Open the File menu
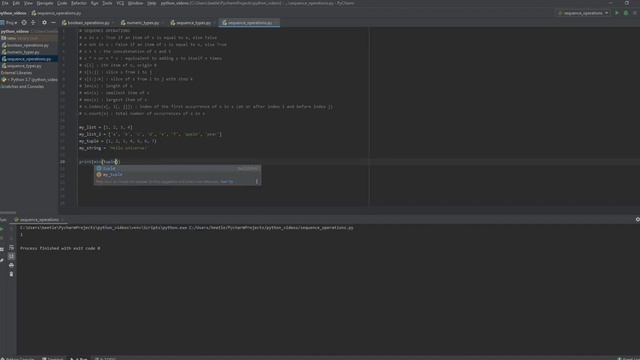The width and height of the screenshot is (640, 360). pyautogui.click(x=5, y=3)
